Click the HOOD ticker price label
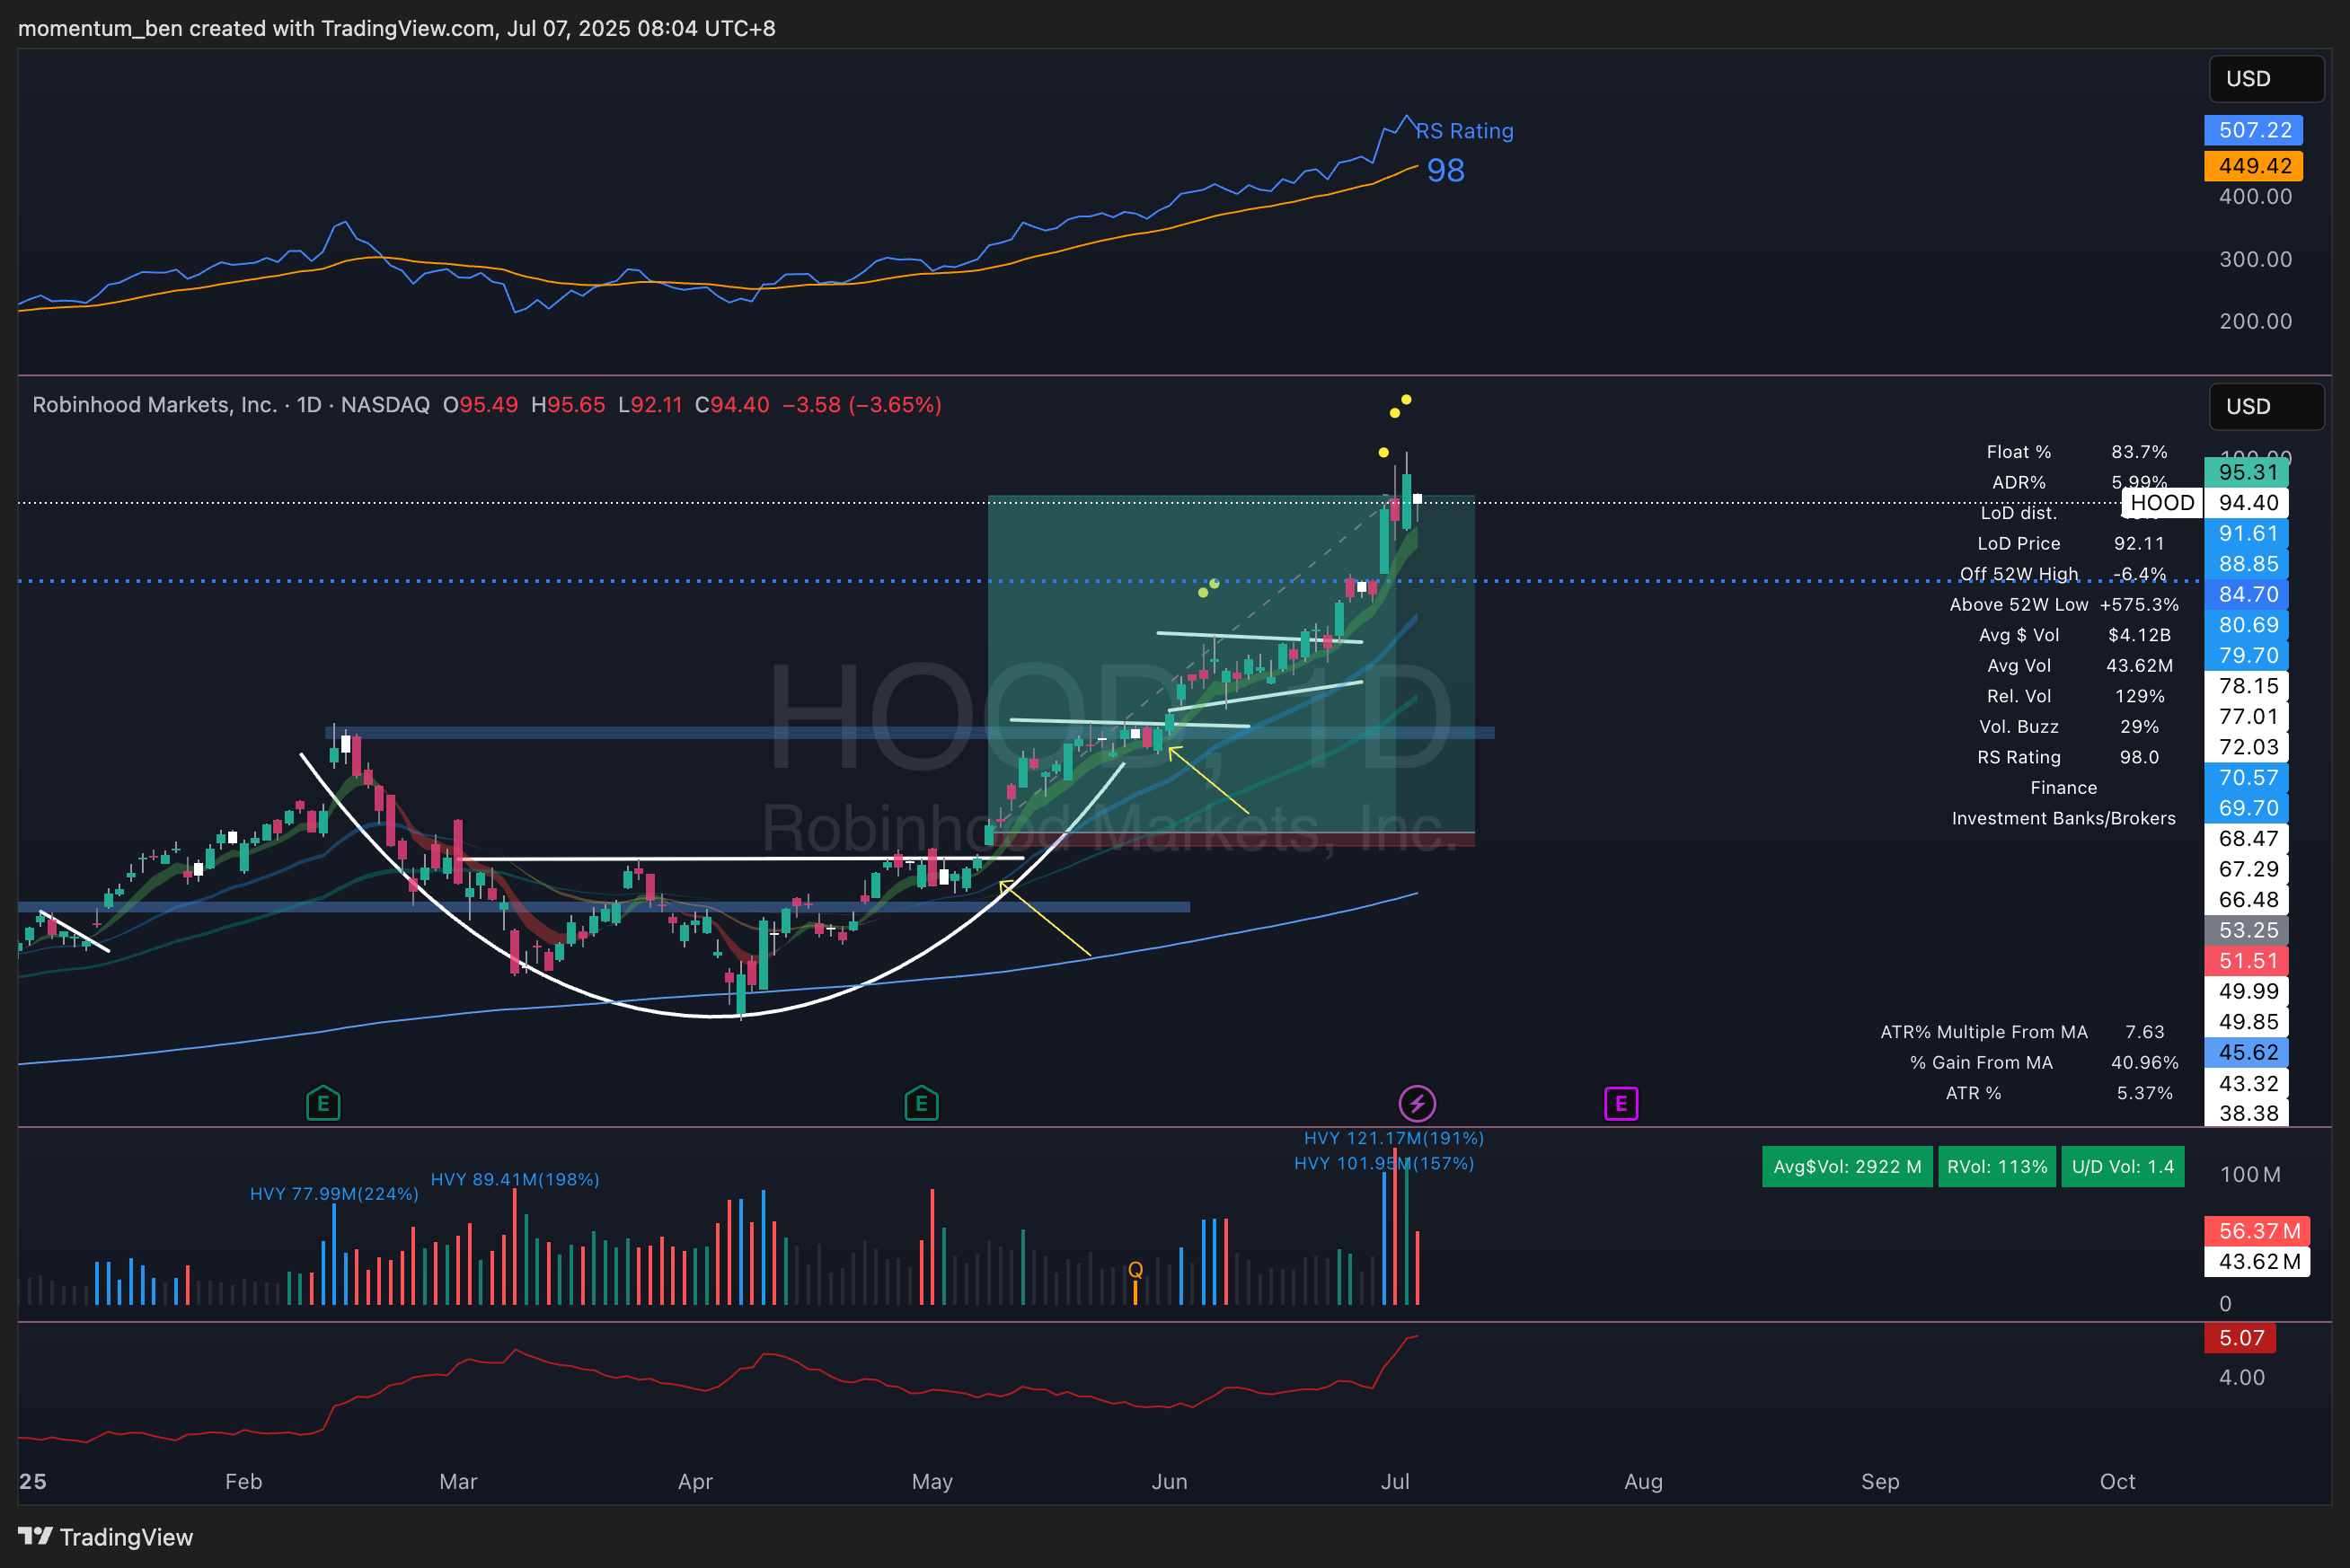2350x1568 pixels. (x=2162, y=503)
